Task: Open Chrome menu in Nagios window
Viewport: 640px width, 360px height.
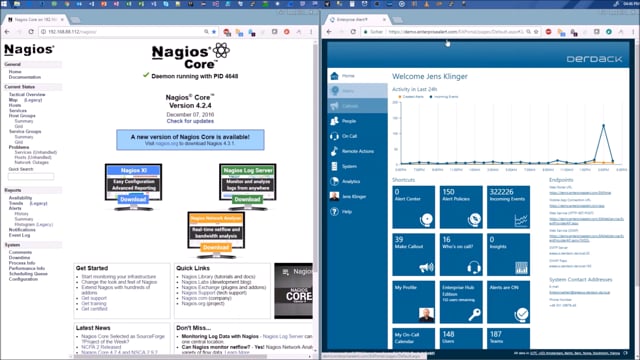Action: point(311,31)
